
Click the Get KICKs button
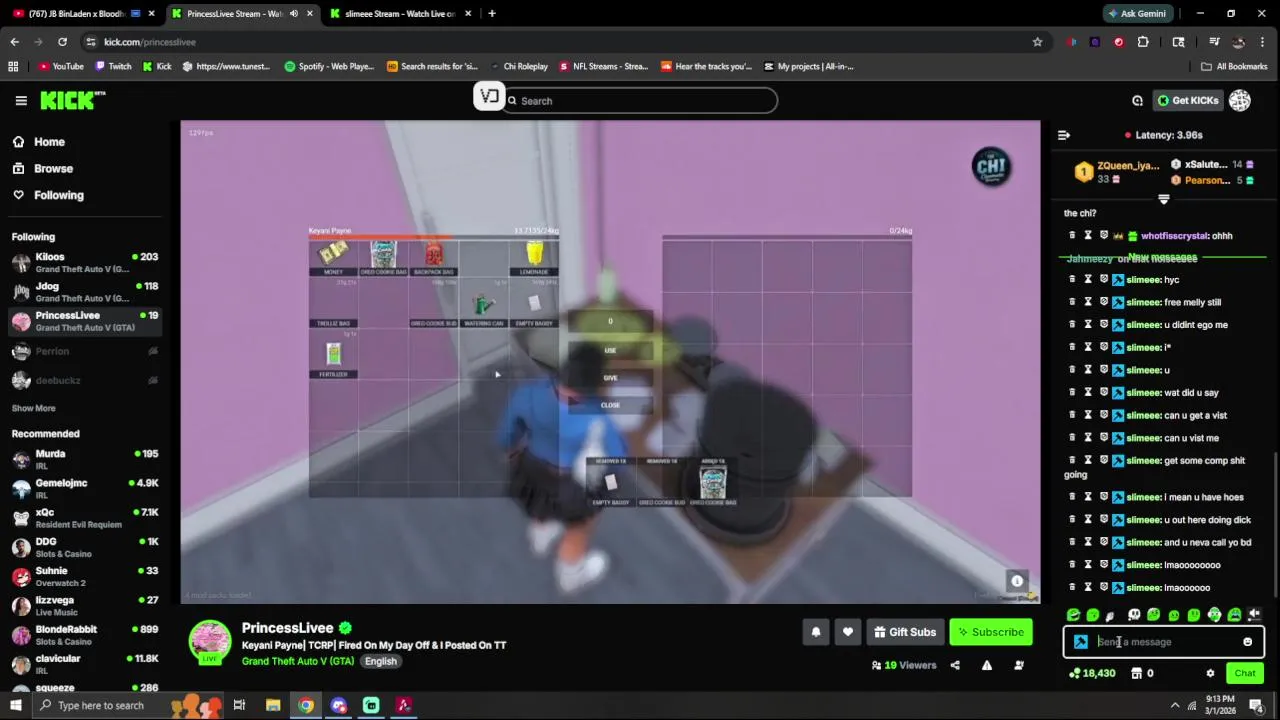tap(1188, 100)
